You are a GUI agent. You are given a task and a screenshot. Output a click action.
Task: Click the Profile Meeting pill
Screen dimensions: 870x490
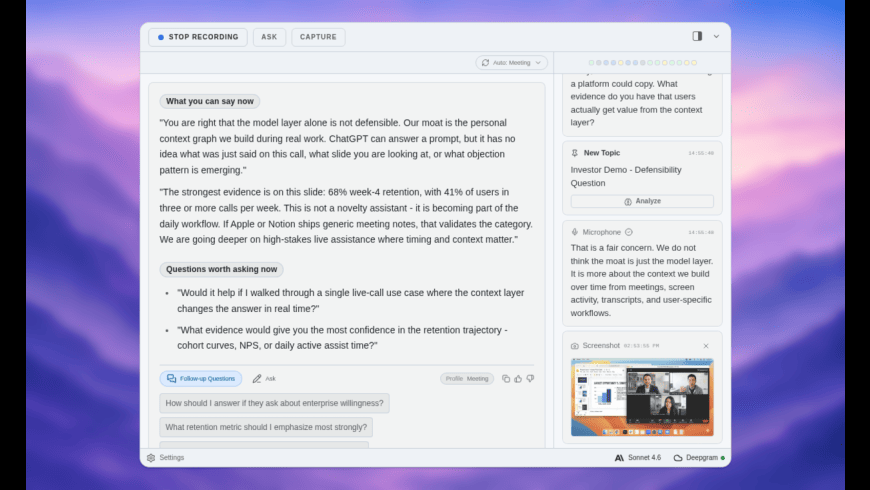coord(467,378)
